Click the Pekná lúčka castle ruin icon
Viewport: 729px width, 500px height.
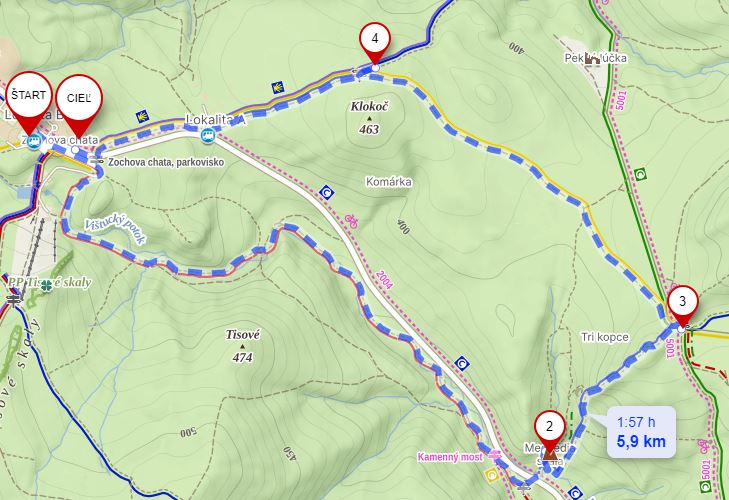pos(592,58)
